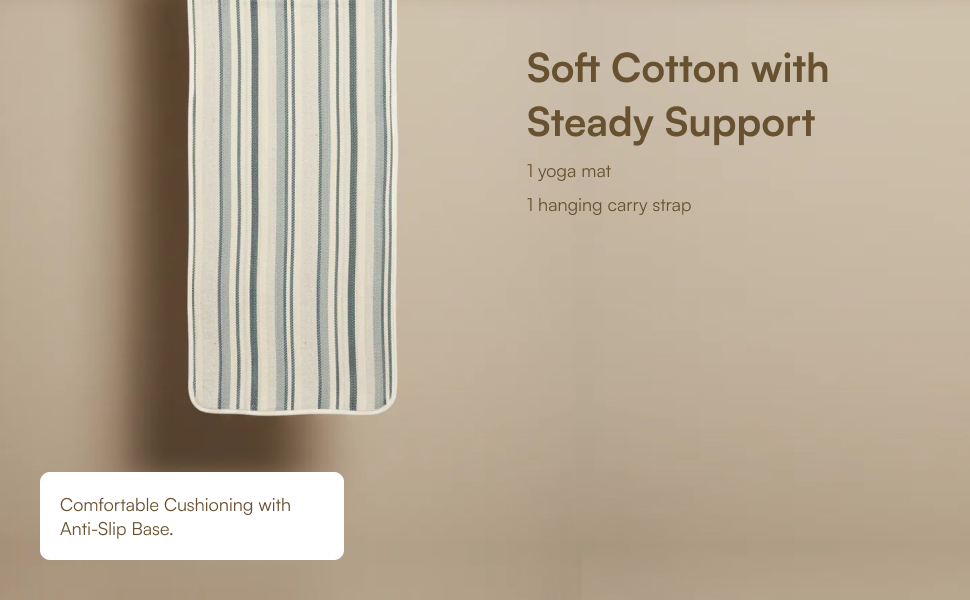Click the '1 hanging carry strap' item

click(x=609, y=205)
